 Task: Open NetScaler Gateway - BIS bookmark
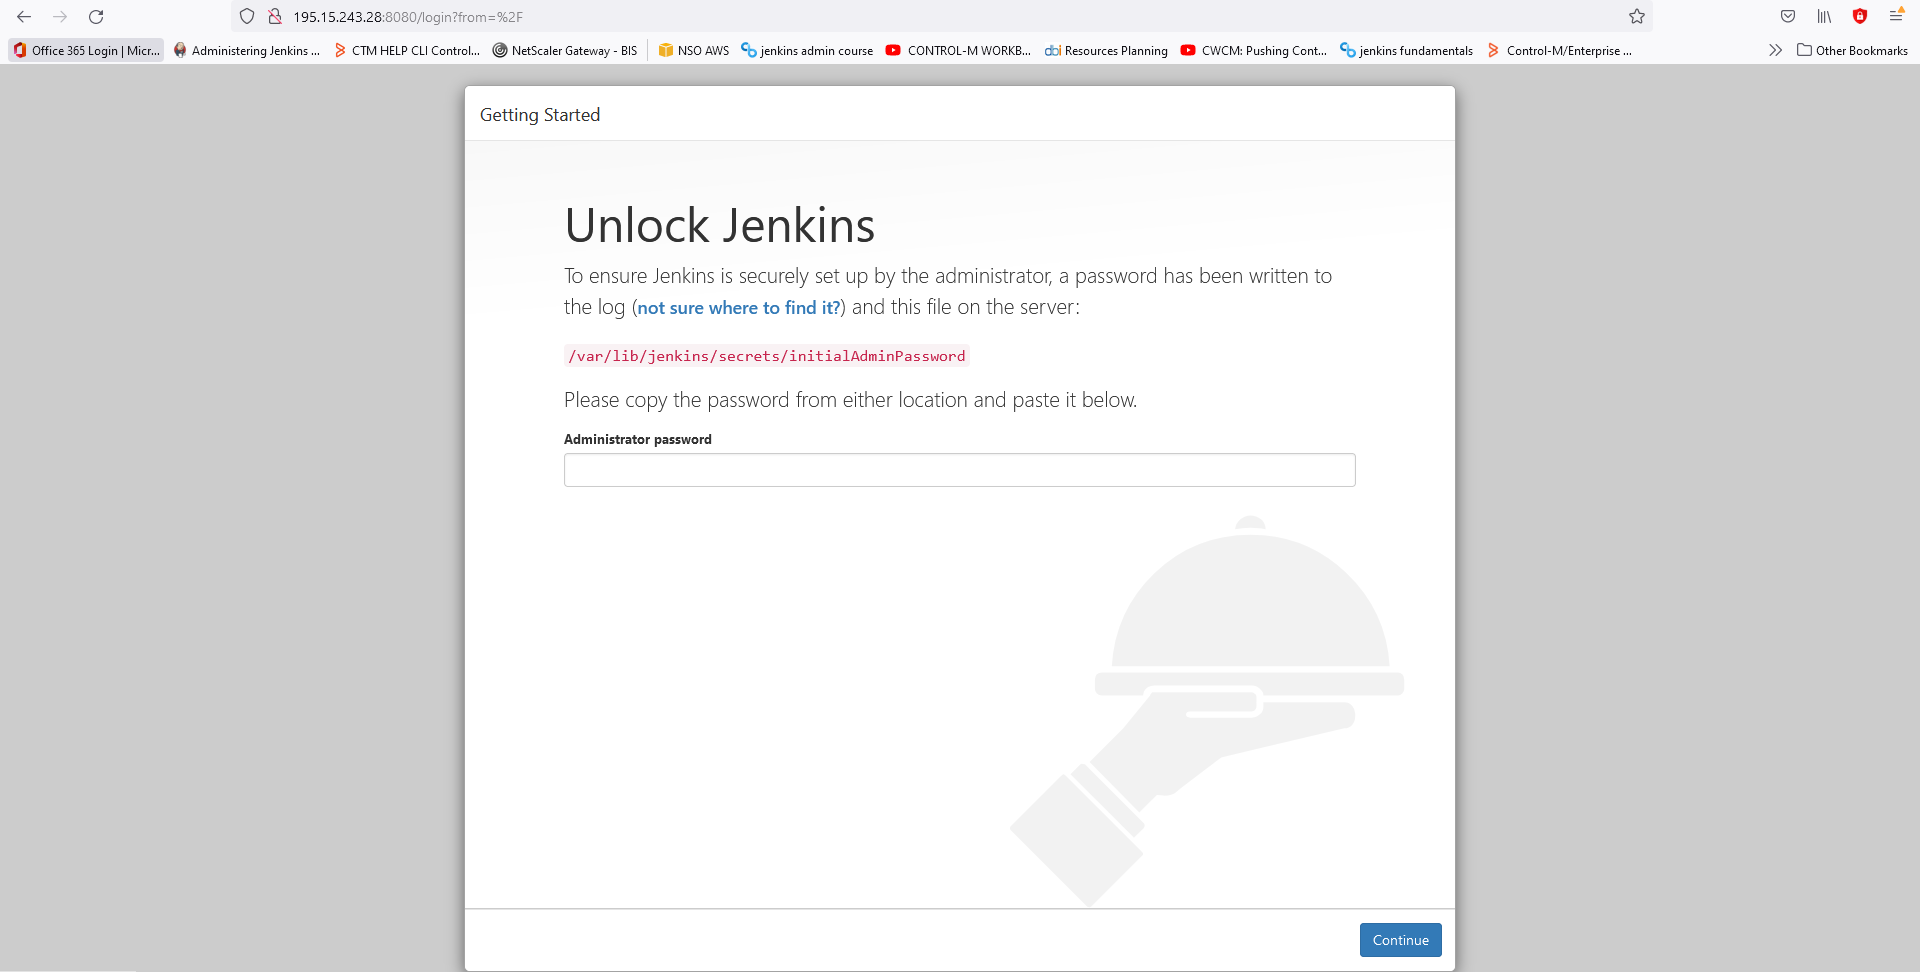pos(565,50)
